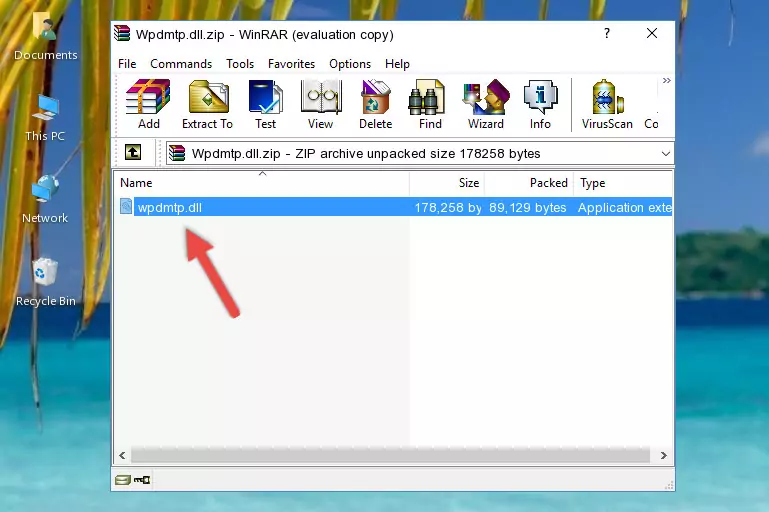Open the Find binoculars tool

[430, 104]
